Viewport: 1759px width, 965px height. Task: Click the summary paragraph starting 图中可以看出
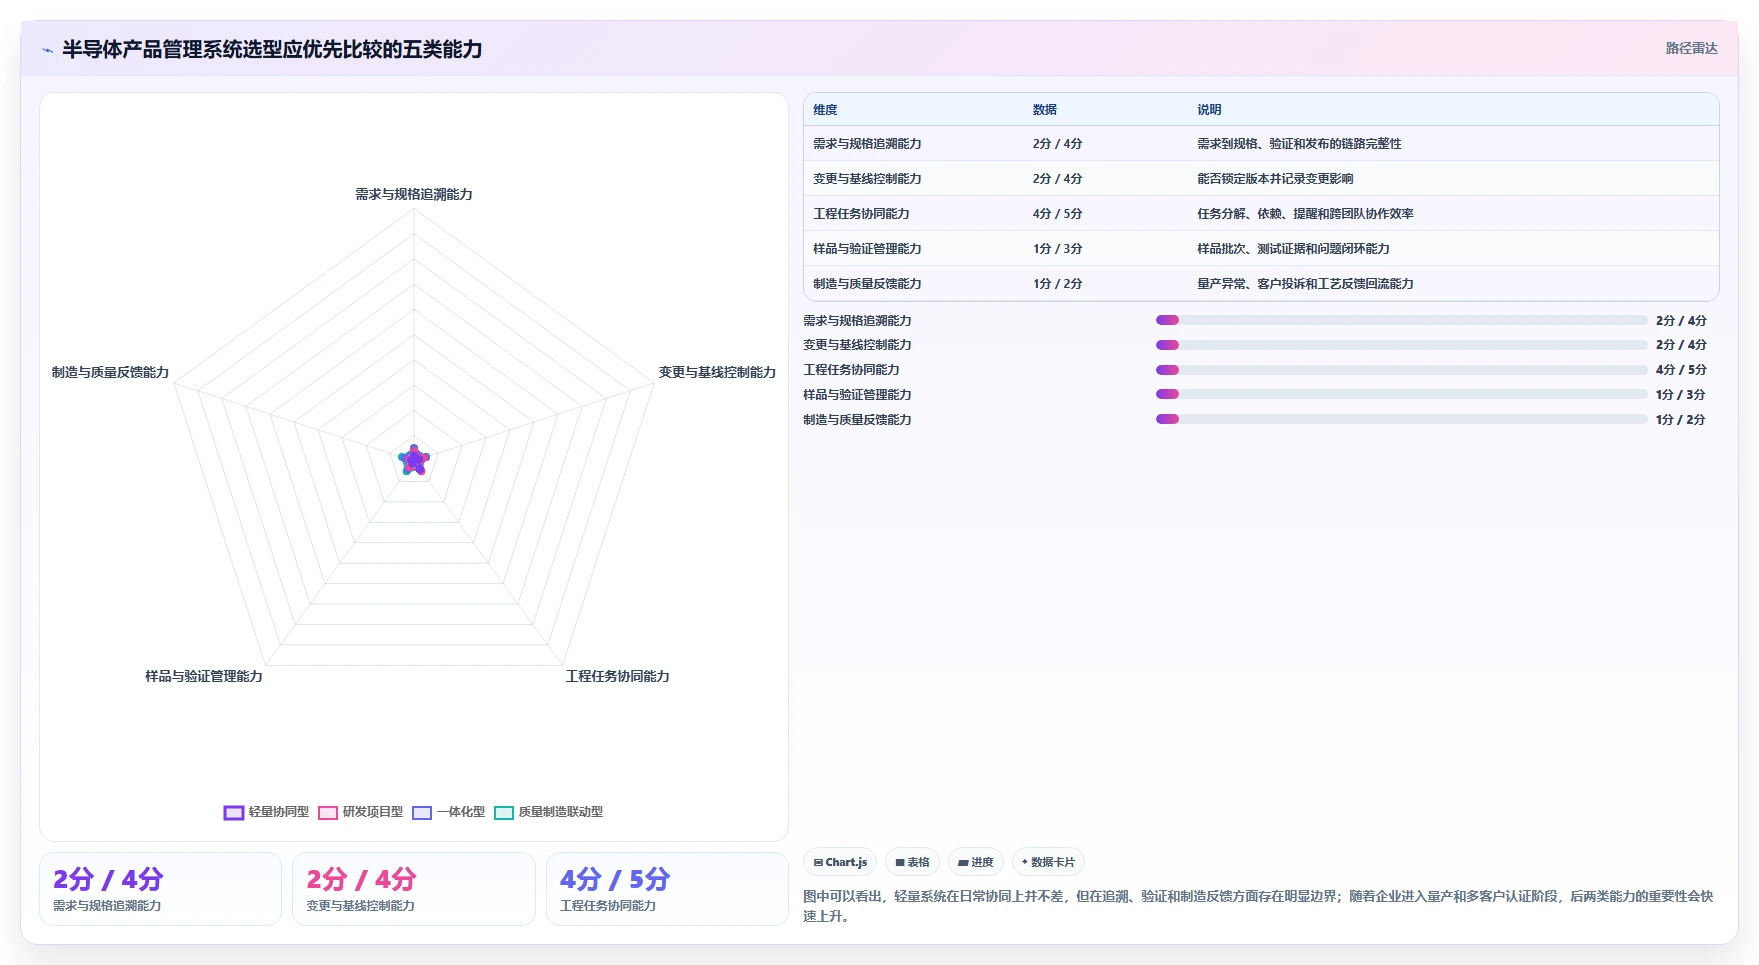point(1258,906)
